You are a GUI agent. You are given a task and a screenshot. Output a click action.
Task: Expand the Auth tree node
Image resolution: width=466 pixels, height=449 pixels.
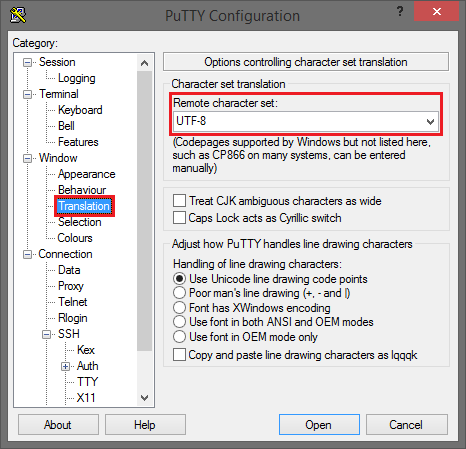click(65, 366)
